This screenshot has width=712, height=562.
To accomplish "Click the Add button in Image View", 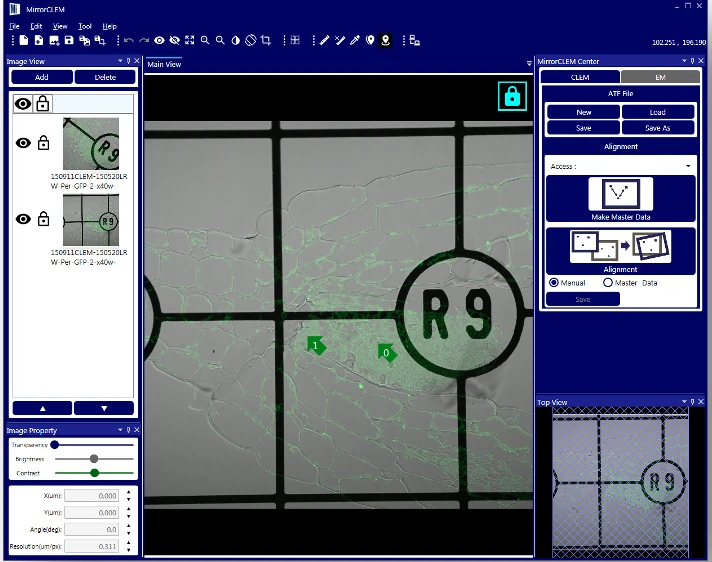I will [x=42, y=77].
